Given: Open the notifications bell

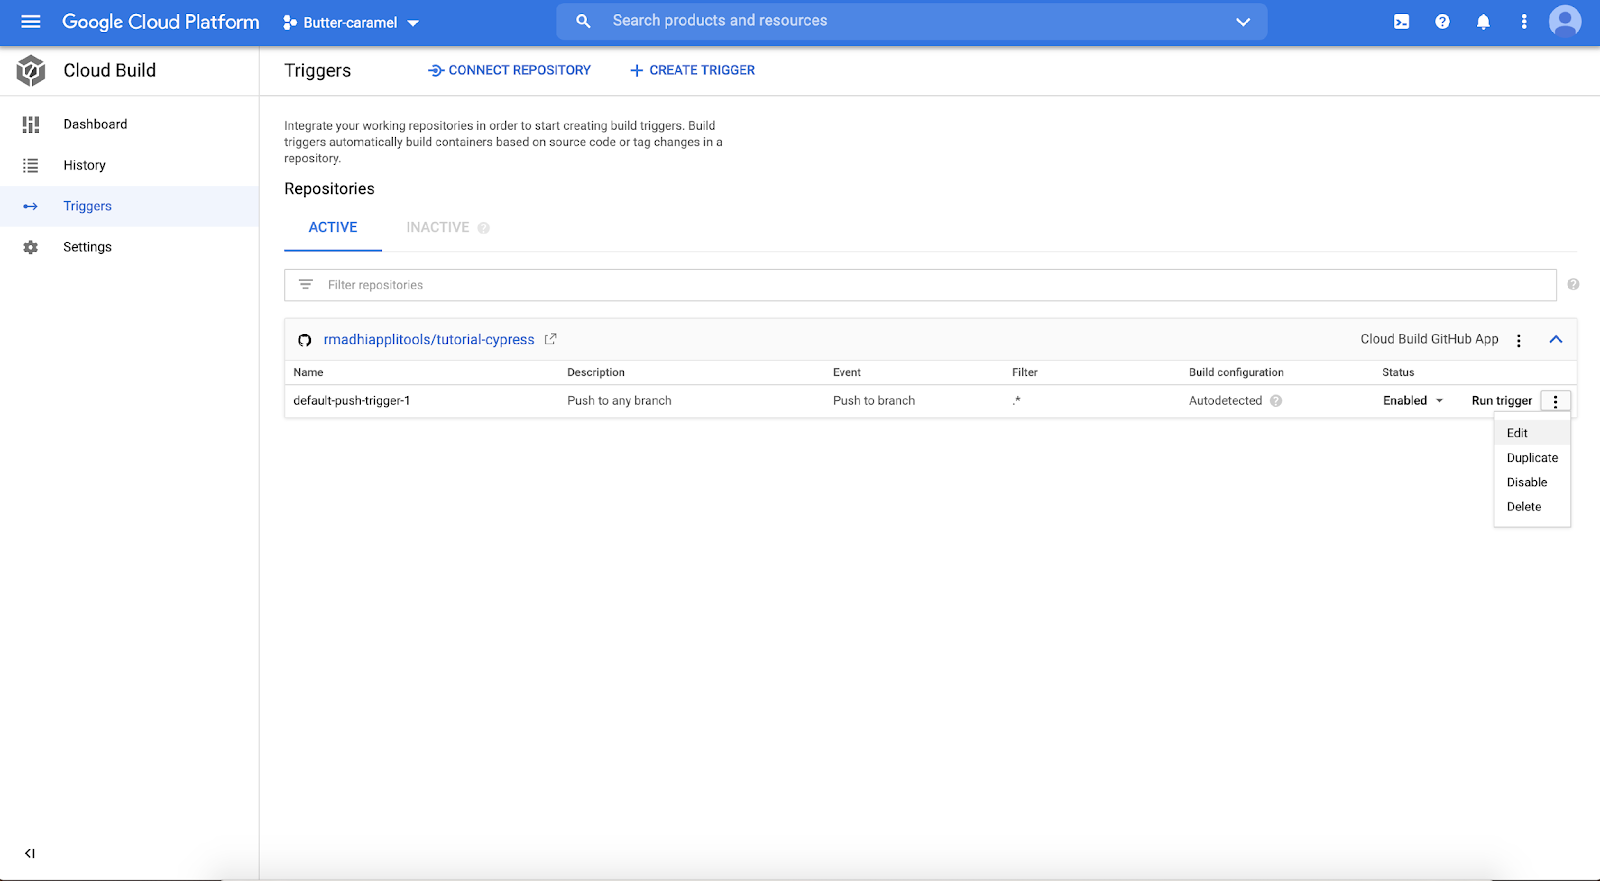Looking at the screenshot, I should click(x=1483, y=21).
